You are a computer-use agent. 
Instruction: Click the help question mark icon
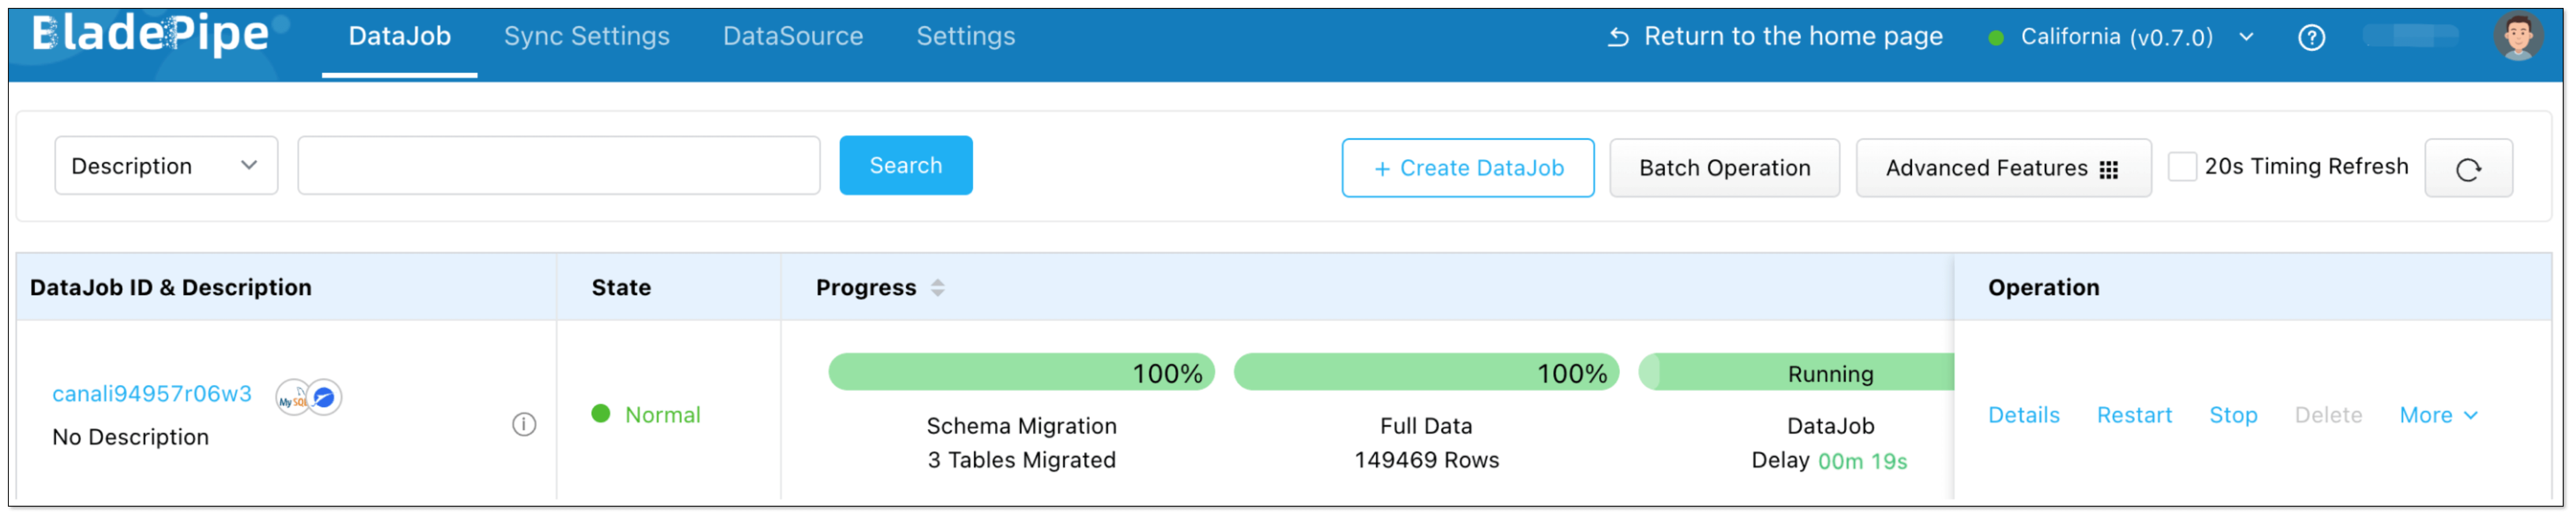coord(2311,38)
